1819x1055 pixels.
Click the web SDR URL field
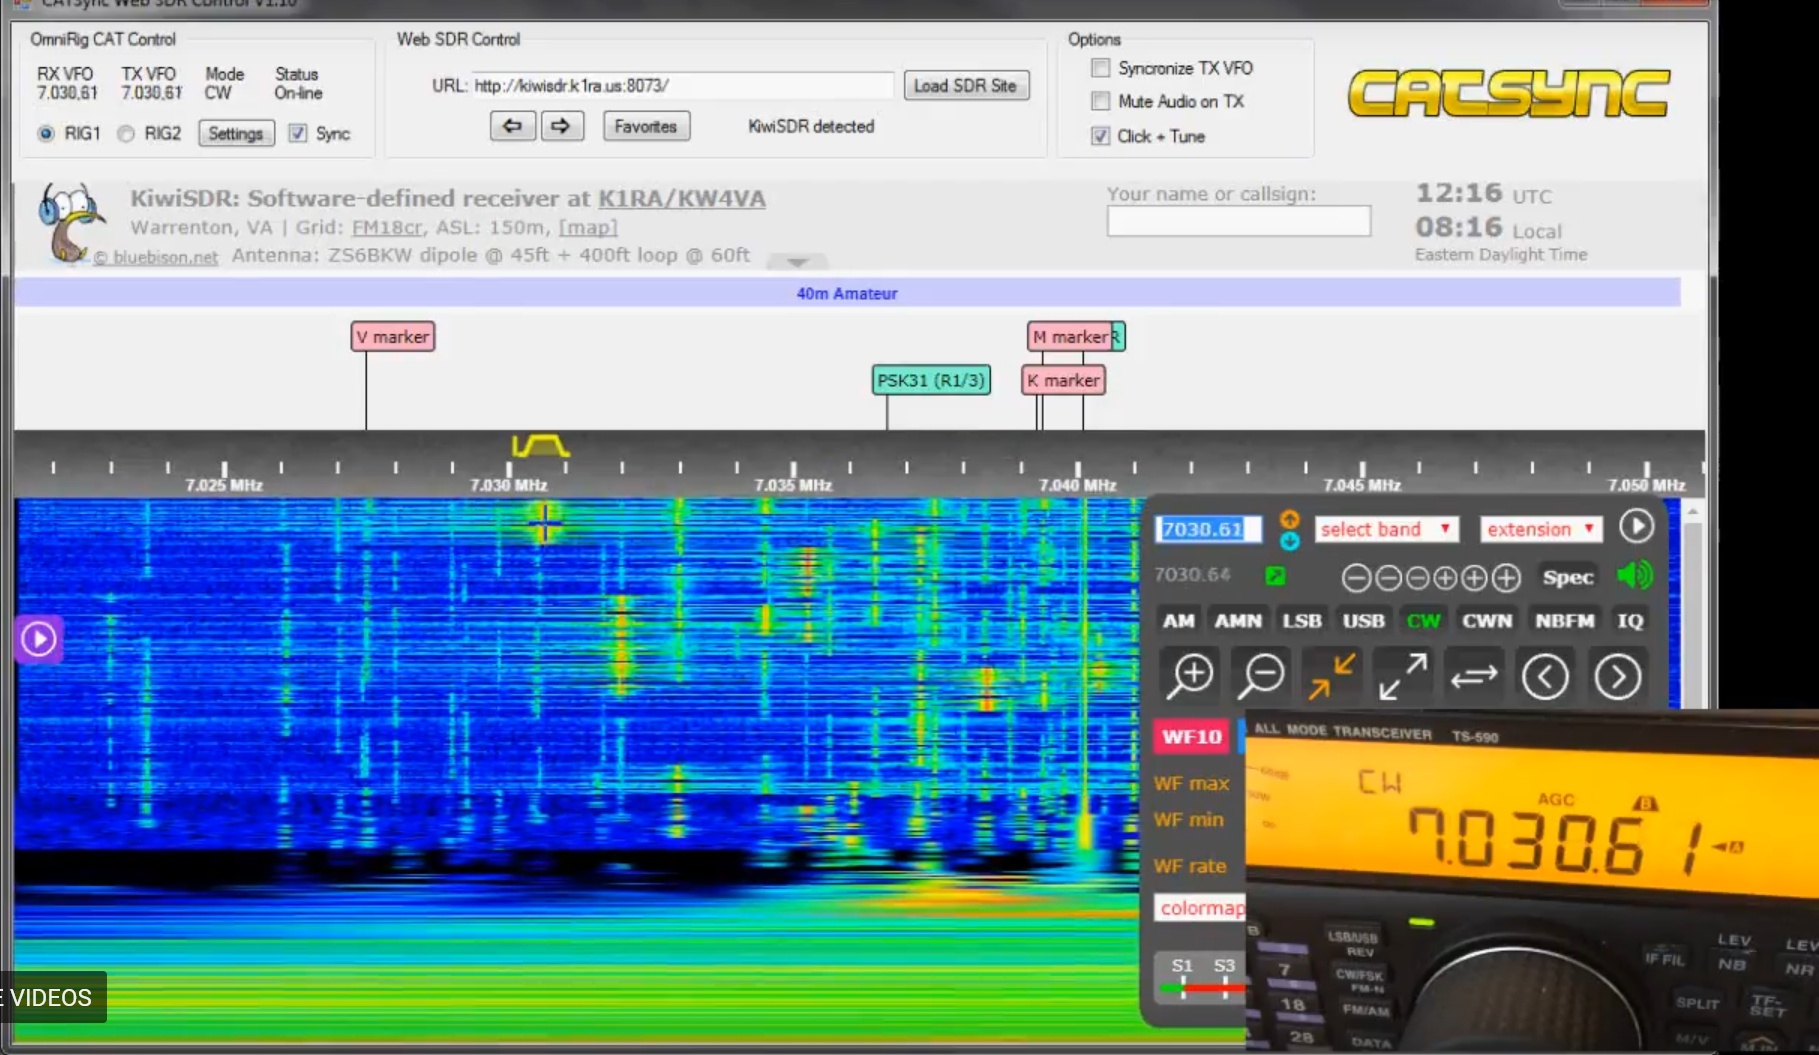tap(682, 85)
